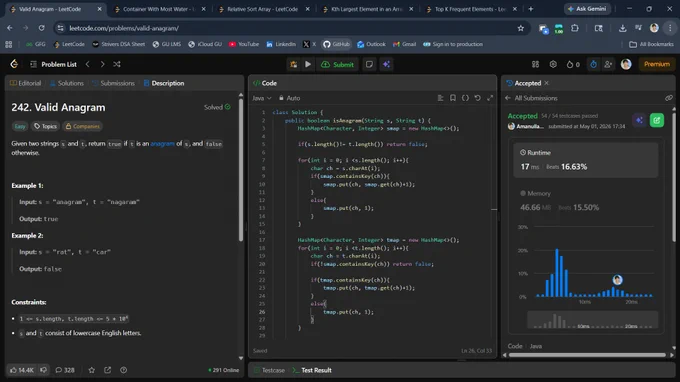Click the Auto lock label
The image size is (680, 382).
tap(289, 98)
